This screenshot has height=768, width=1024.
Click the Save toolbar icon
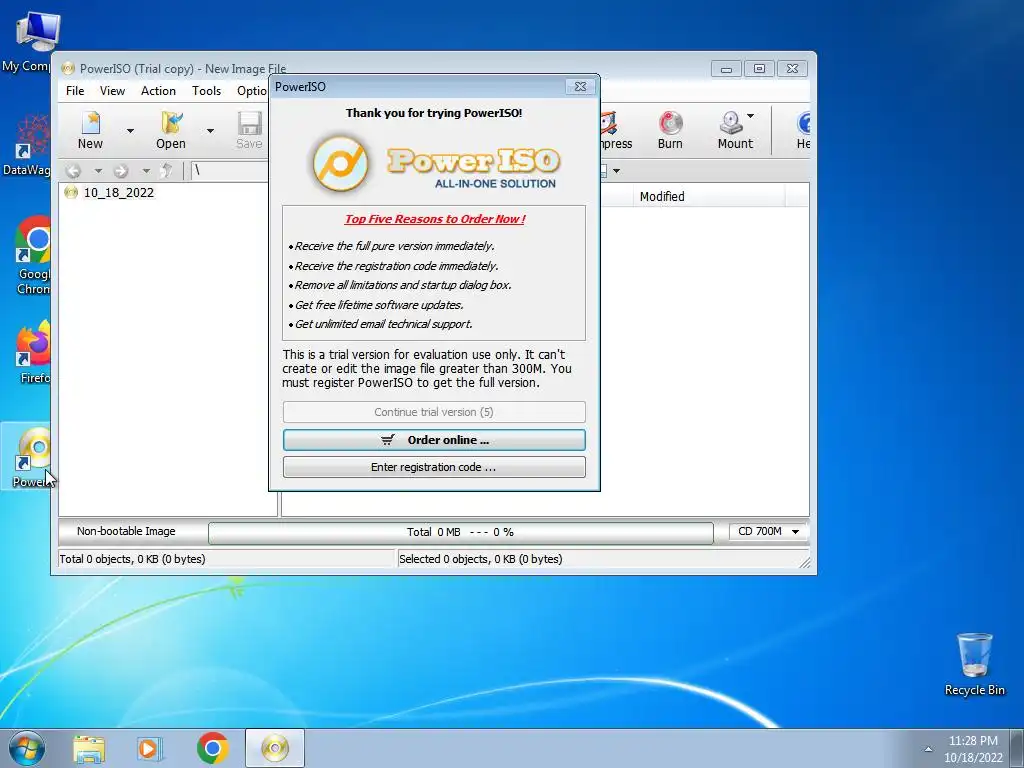[249, 130]
